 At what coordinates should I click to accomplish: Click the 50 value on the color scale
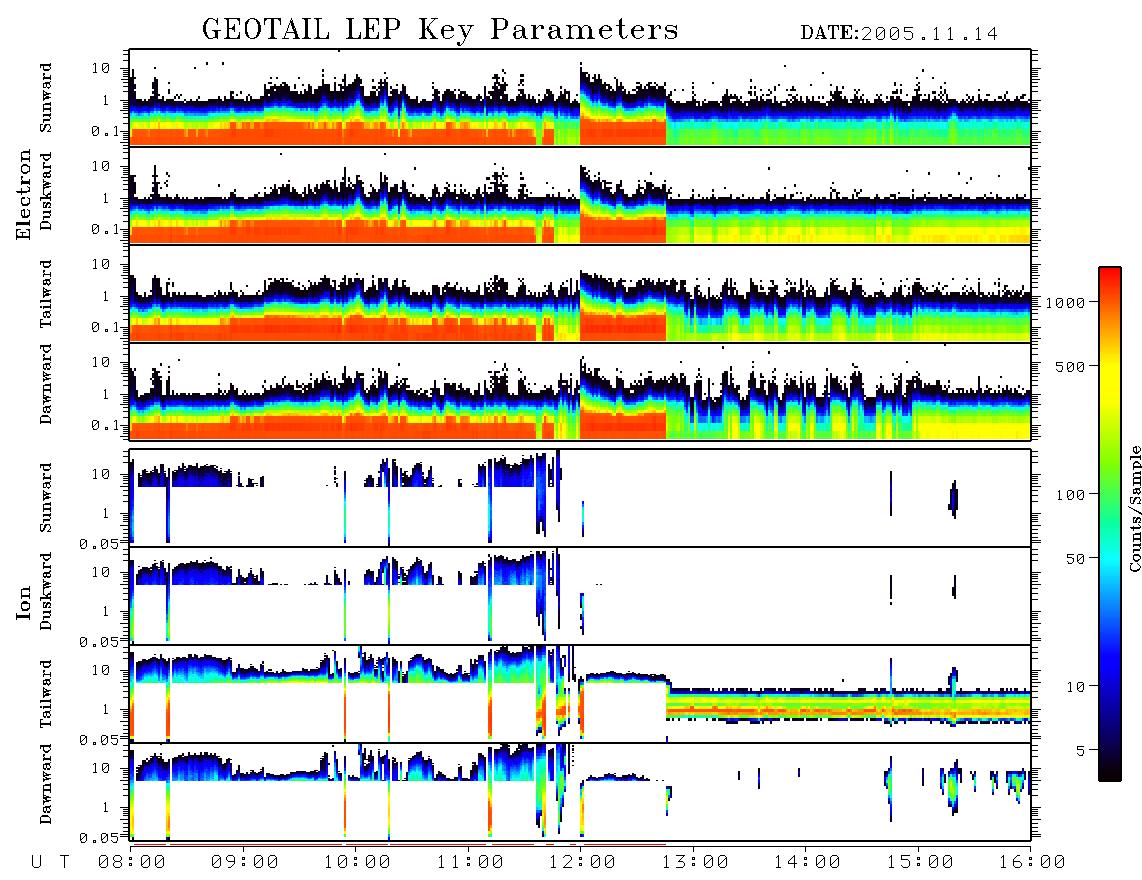coord(1075,559)
